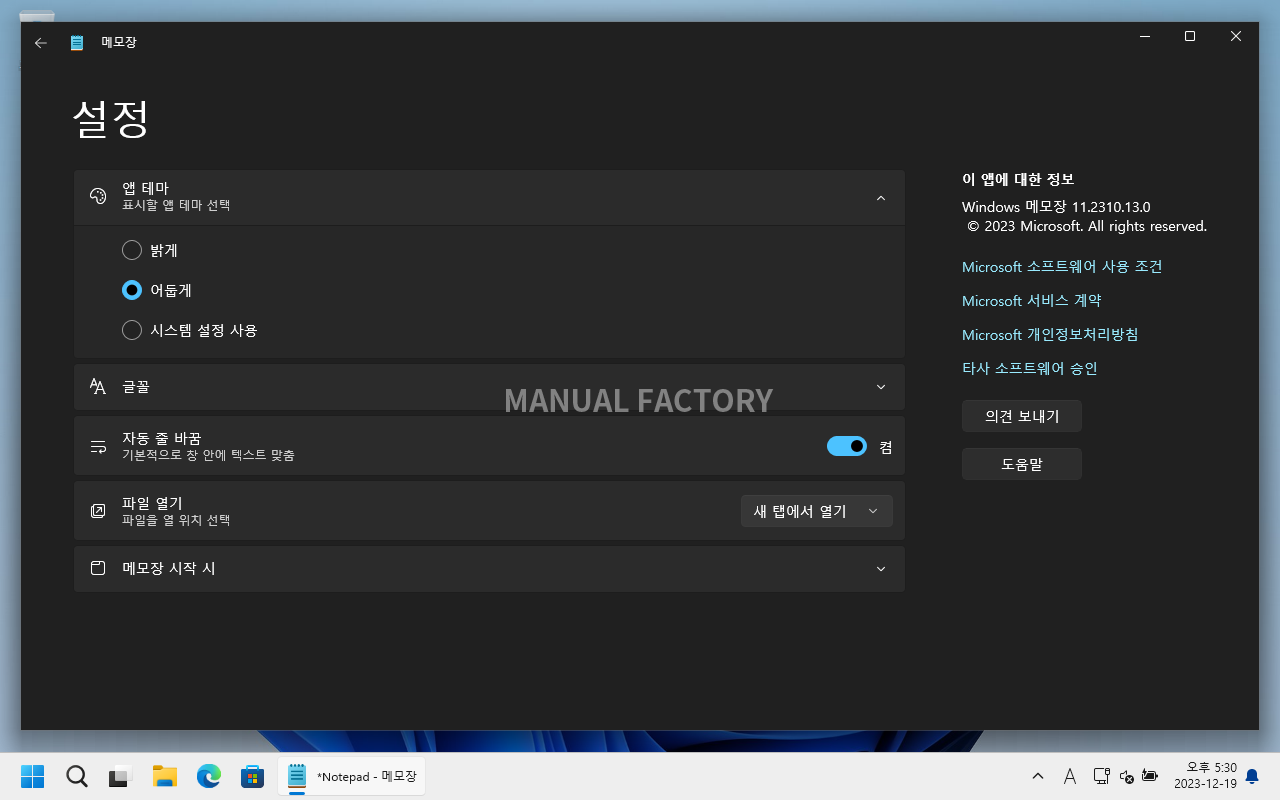Click the 설정 page title
Image resolution: width=1280 pixels, height=800 pixels.
point(111,119)
